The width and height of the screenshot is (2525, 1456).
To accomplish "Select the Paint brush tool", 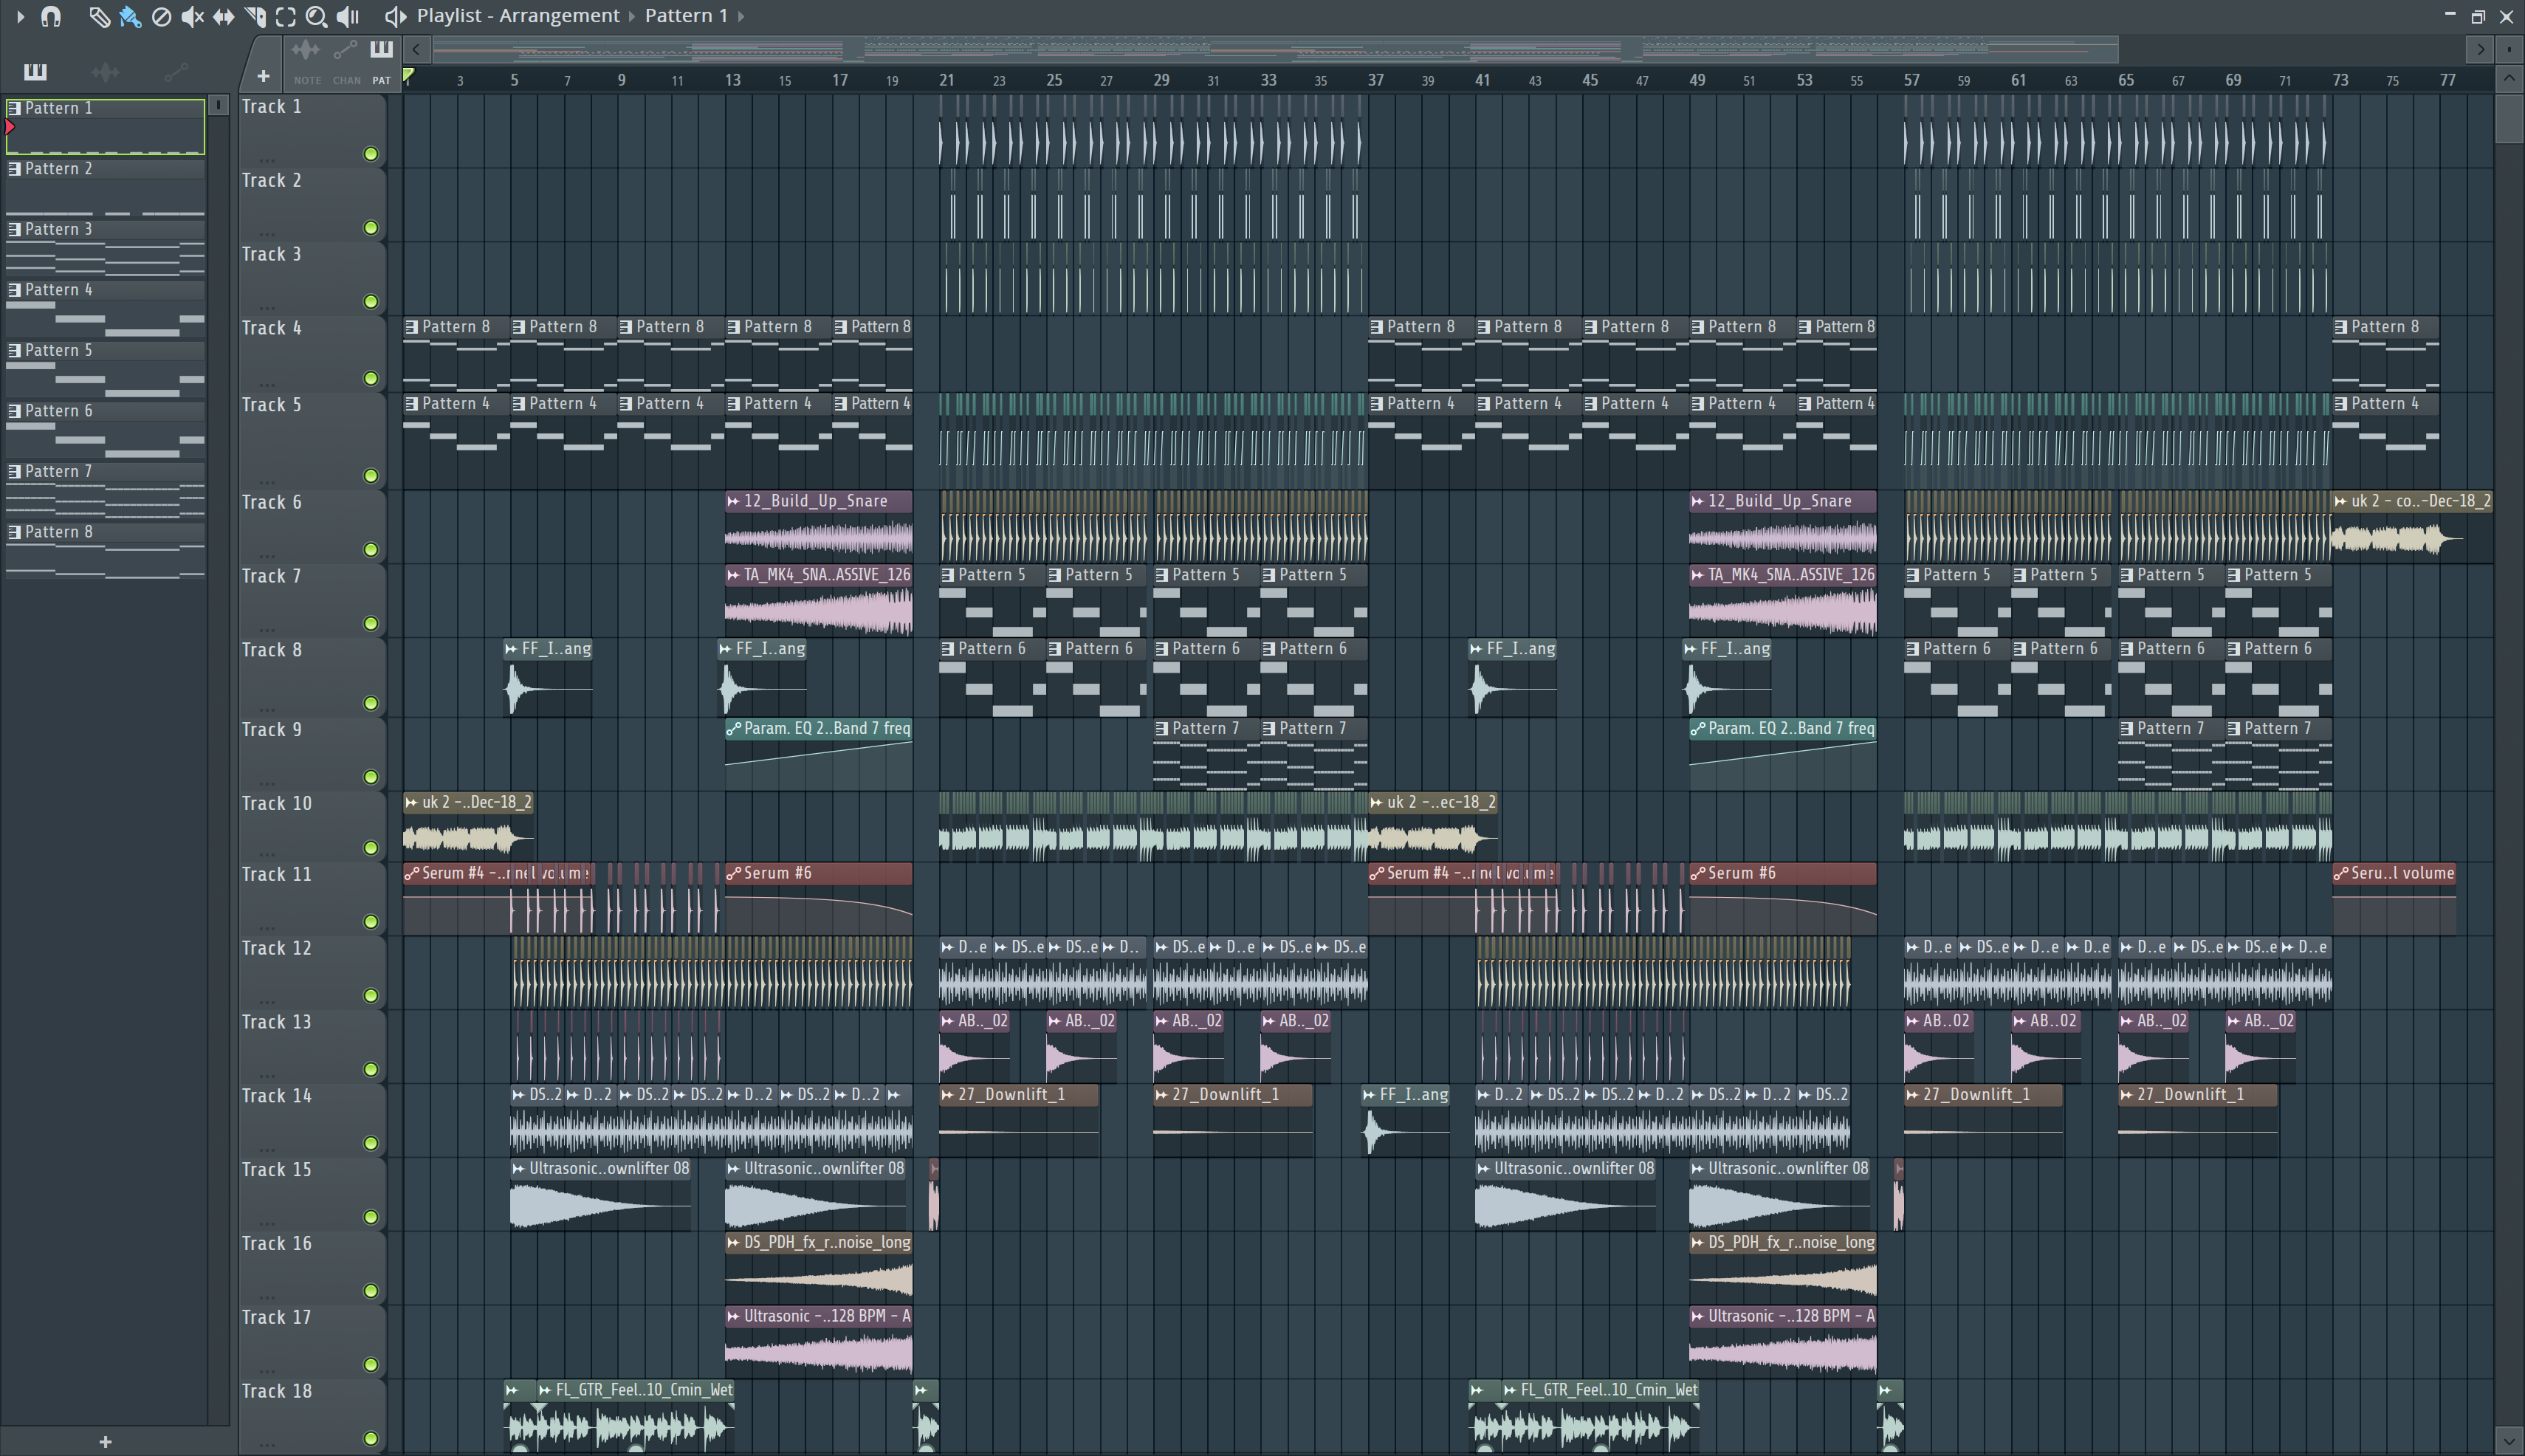I will click(x=130, y=16).
